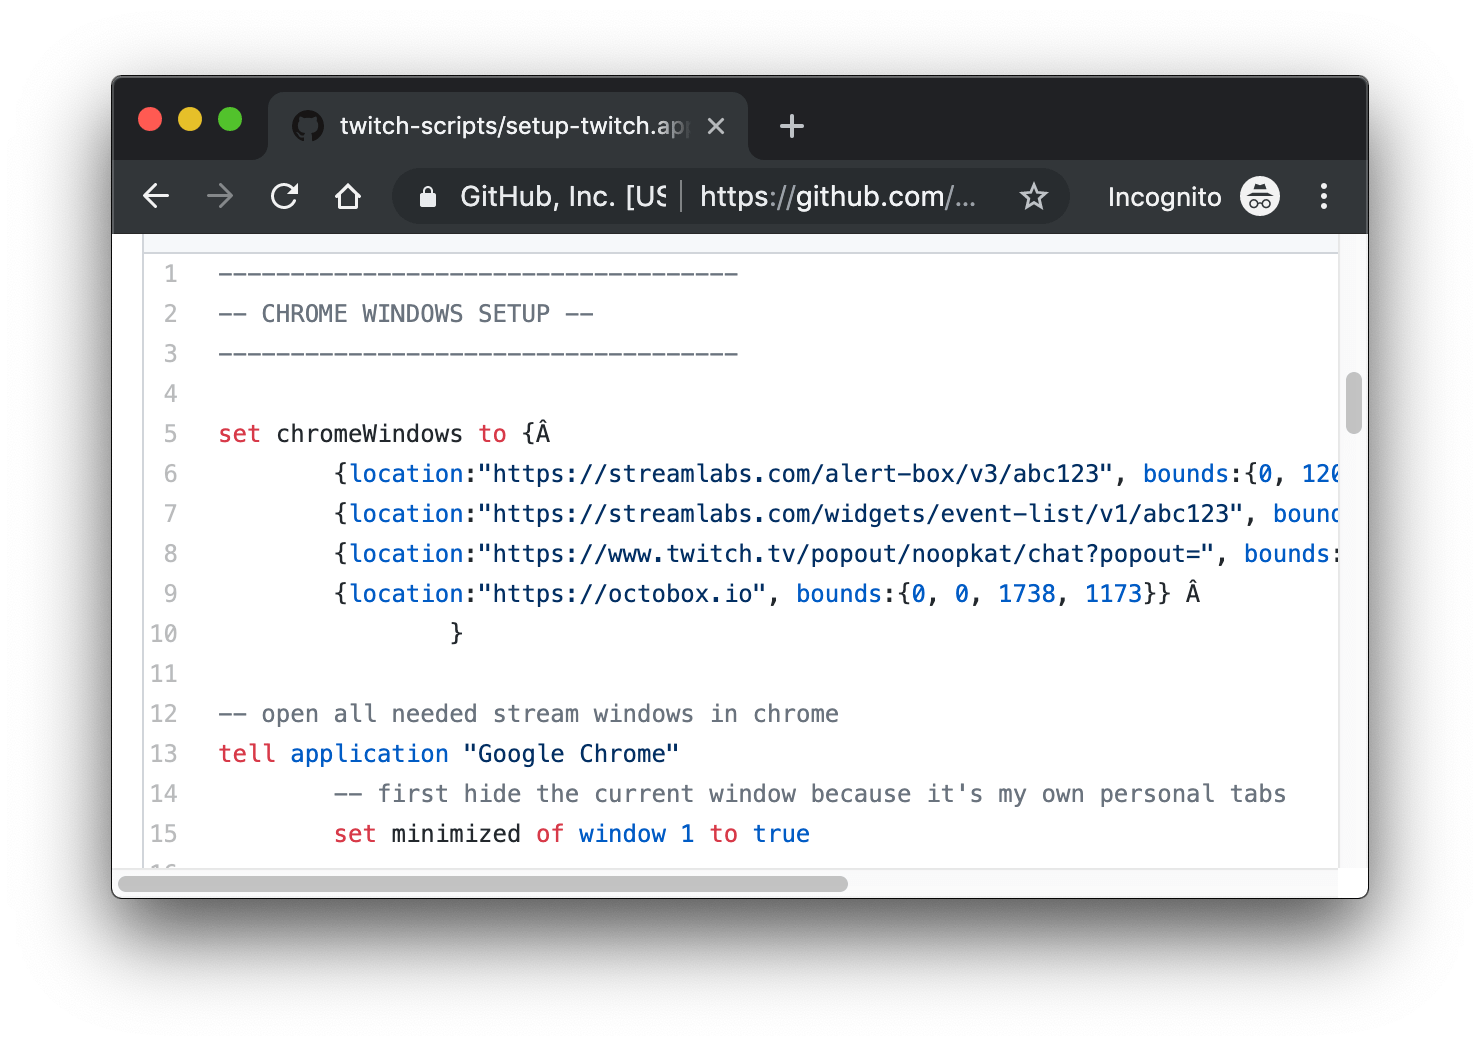Select line number 2
The height and width of the screenshot is (1046, 1480).
coord(171,314)
